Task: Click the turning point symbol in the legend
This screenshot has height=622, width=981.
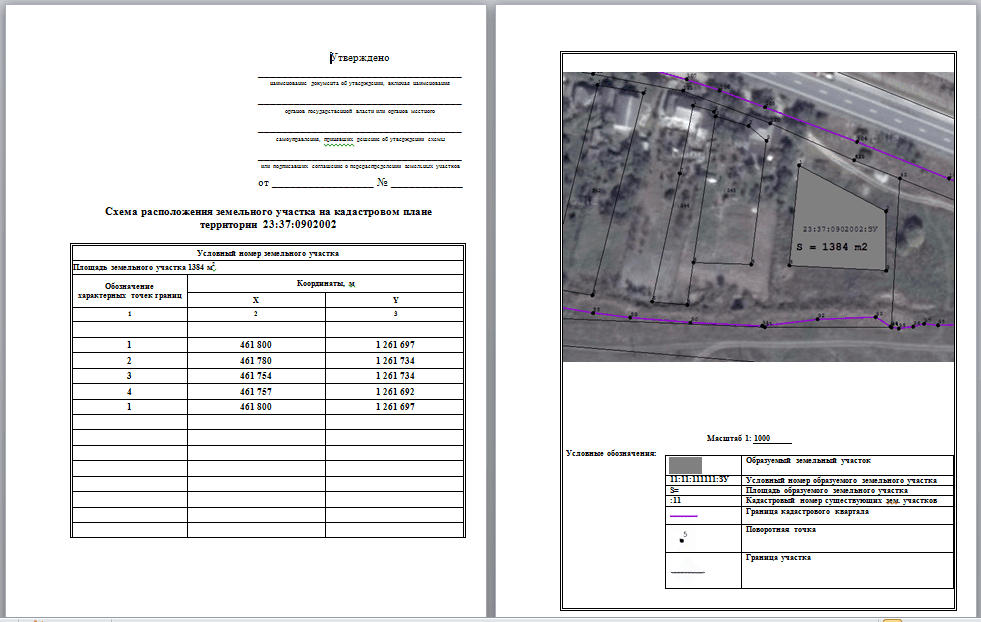Action: [682, 539]
